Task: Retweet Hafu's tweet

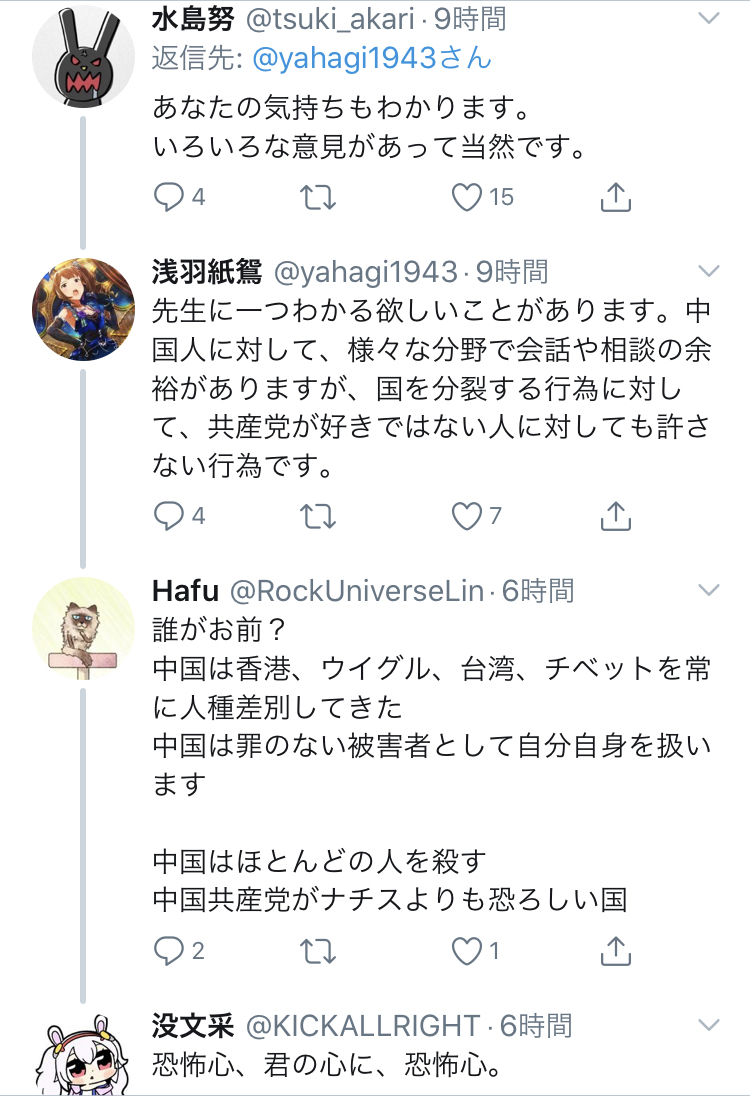Action: coord(318,950)
